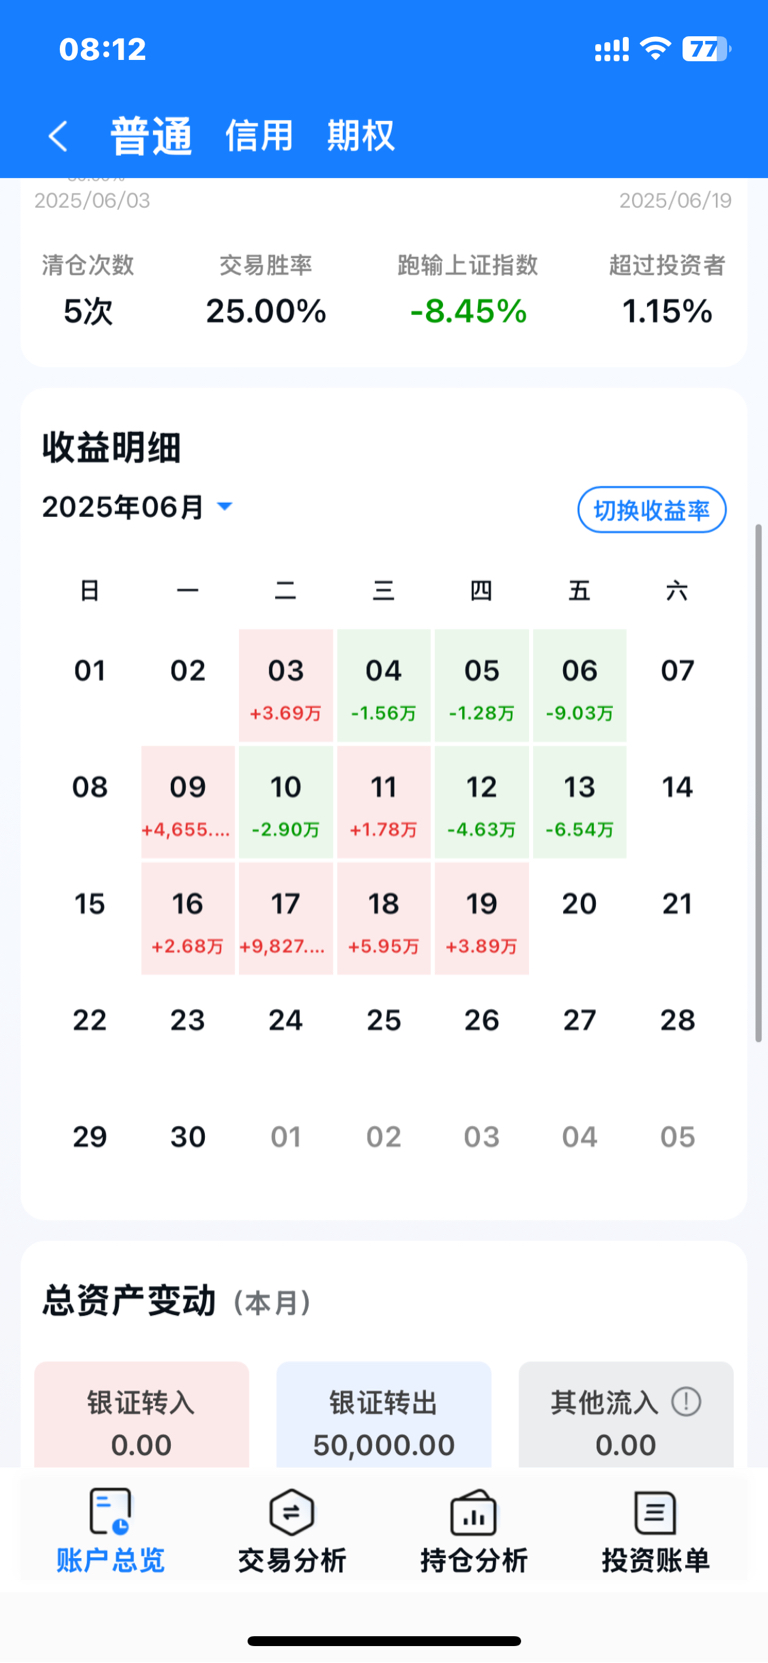Image resolution: width=768 pixels, height=1663 pixels.
Task: Tap the Wi-Fi status icon
Action: point(655,48)
